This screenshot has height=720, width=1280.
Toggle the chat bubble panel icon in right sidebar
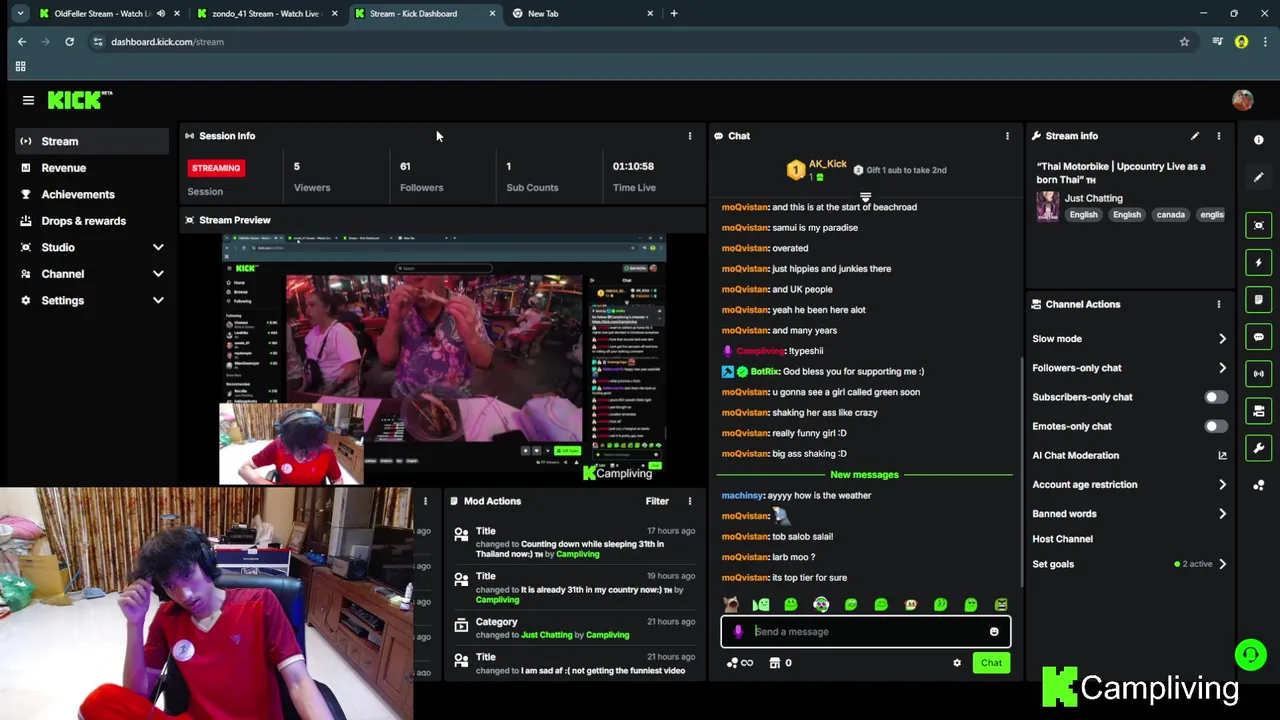coord(1258,337)
